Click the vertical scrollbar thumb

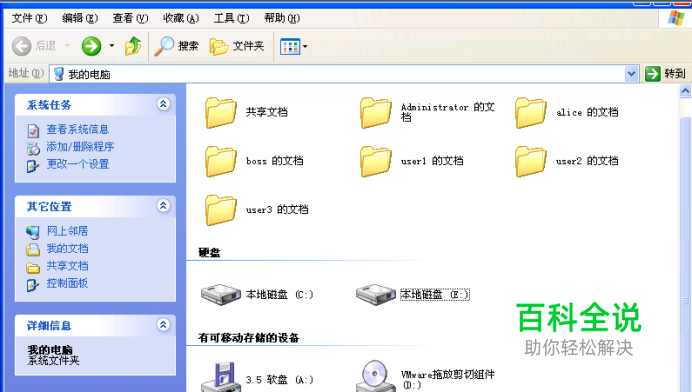coord(685,254)
